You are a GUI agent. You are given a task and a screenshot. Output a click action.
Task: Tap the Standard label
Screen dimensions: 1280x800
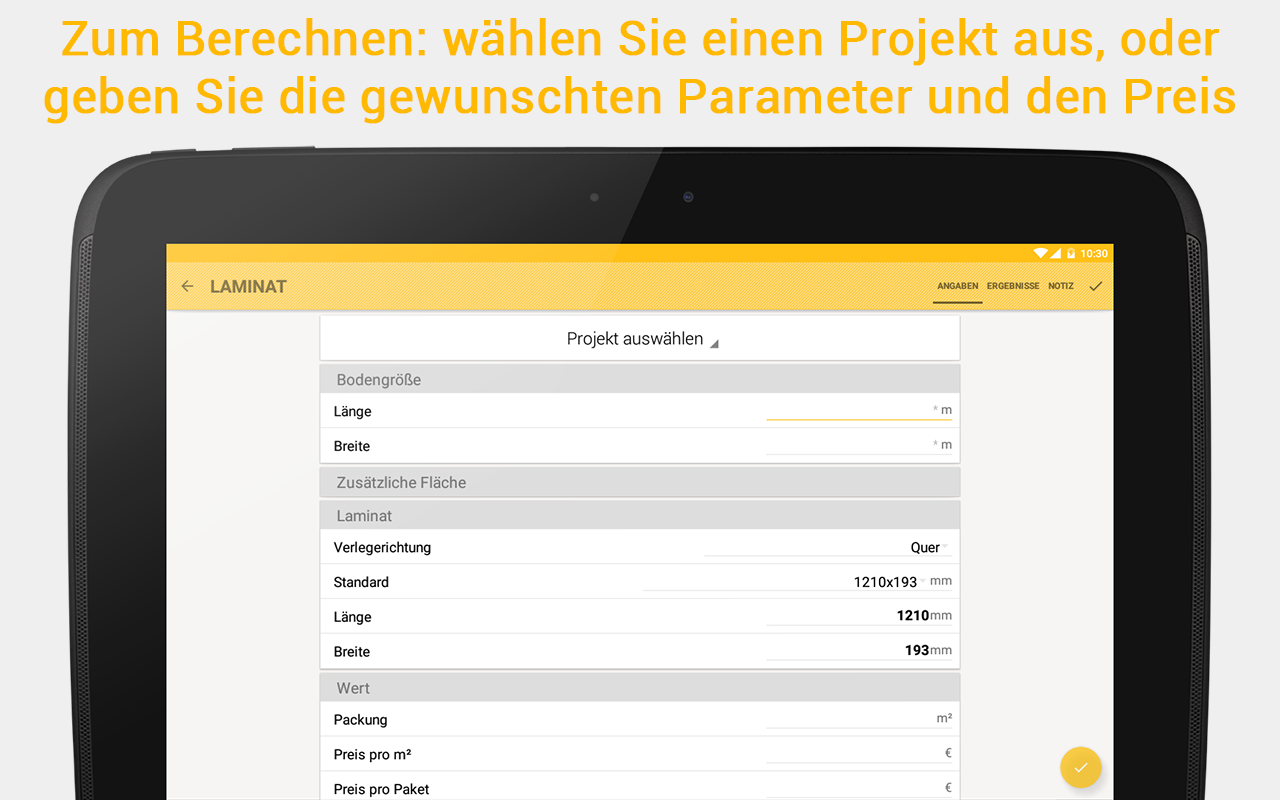click(361, 582)
